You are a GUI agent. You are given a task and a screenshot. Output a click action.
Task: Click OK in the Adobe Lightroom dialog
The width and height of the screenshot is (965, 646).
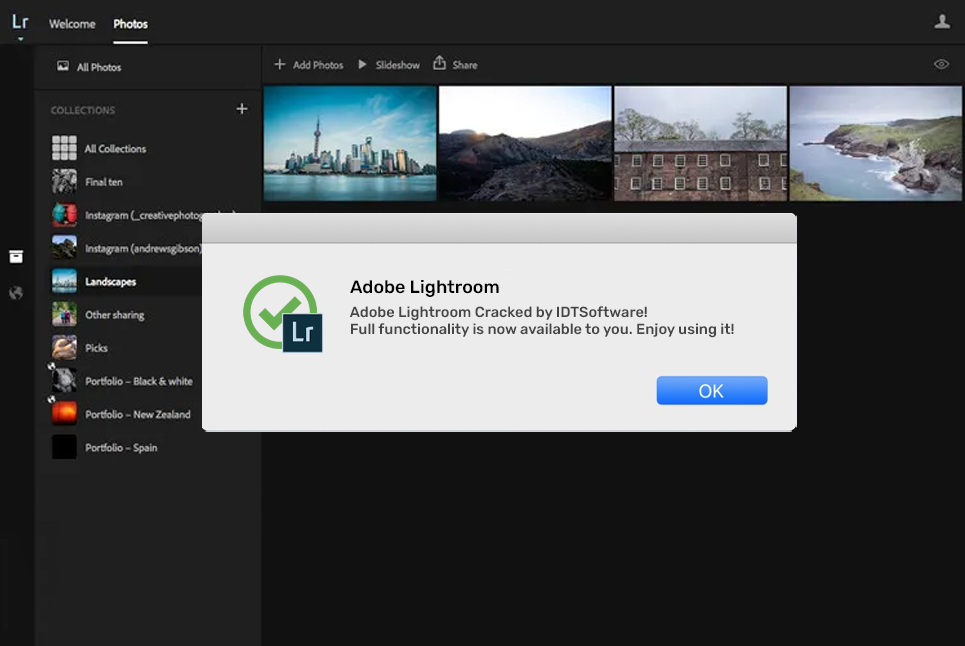pyautogui.click(x=711, y=391)
